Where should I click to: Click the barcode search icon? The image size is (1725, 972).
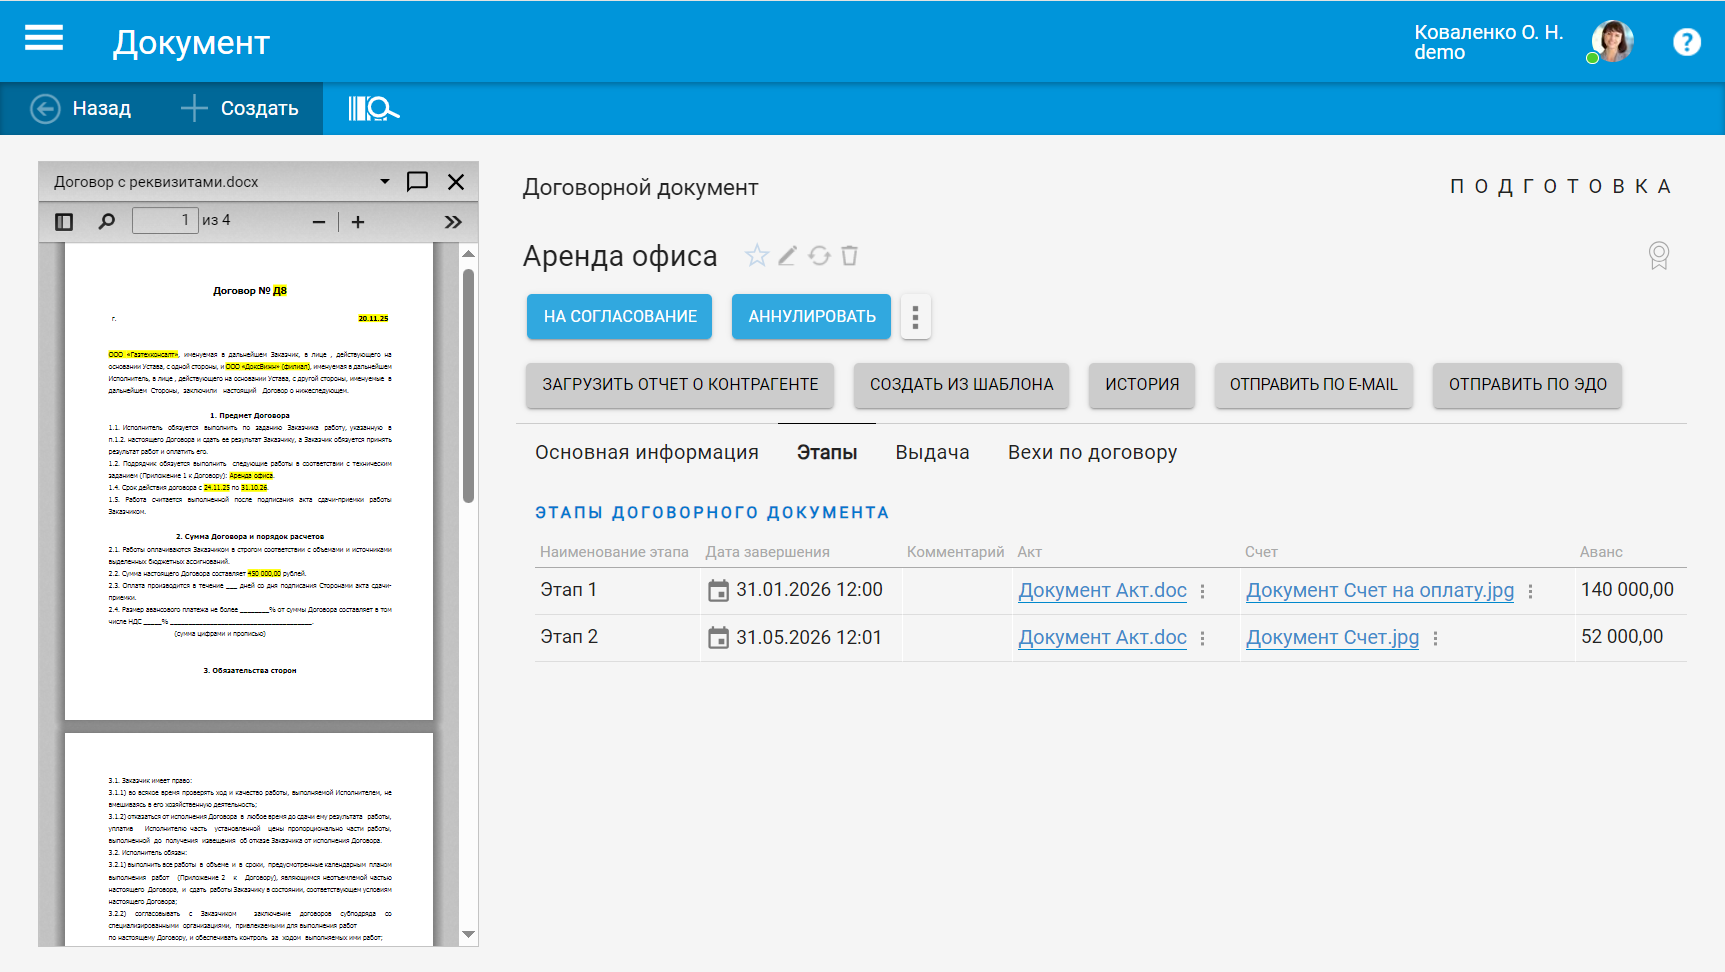[373, 109]
